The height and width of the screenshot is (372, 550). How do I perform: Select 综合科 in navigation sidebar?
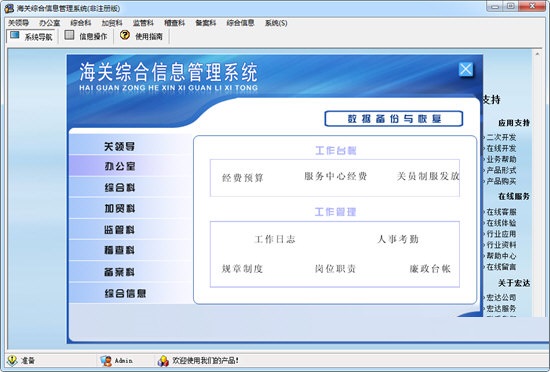pyautogui.click(x=120, y=187)
